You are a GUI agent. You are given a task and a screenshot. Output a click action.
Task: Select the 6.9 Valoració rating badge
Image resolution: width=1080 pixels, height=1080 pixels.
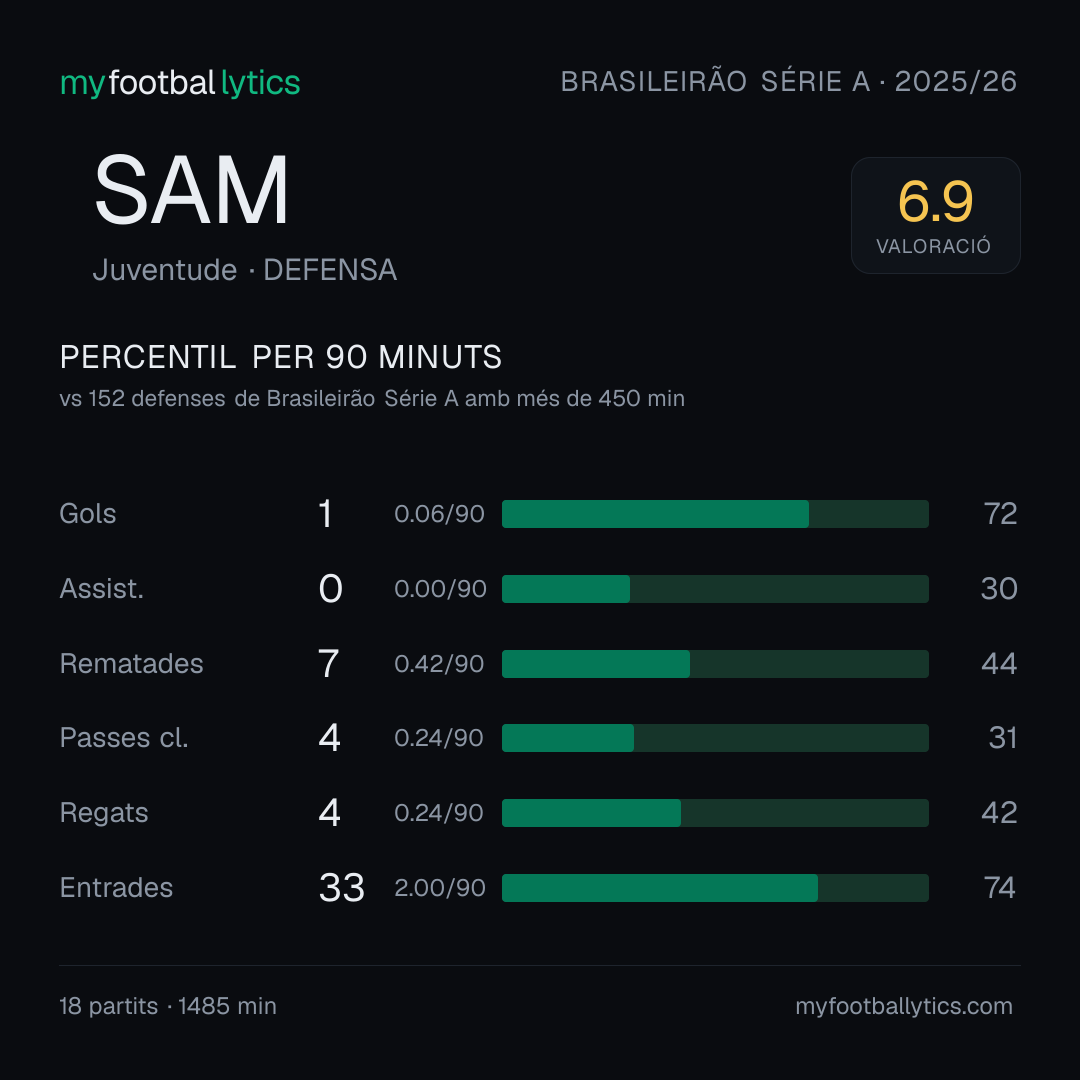935,216
